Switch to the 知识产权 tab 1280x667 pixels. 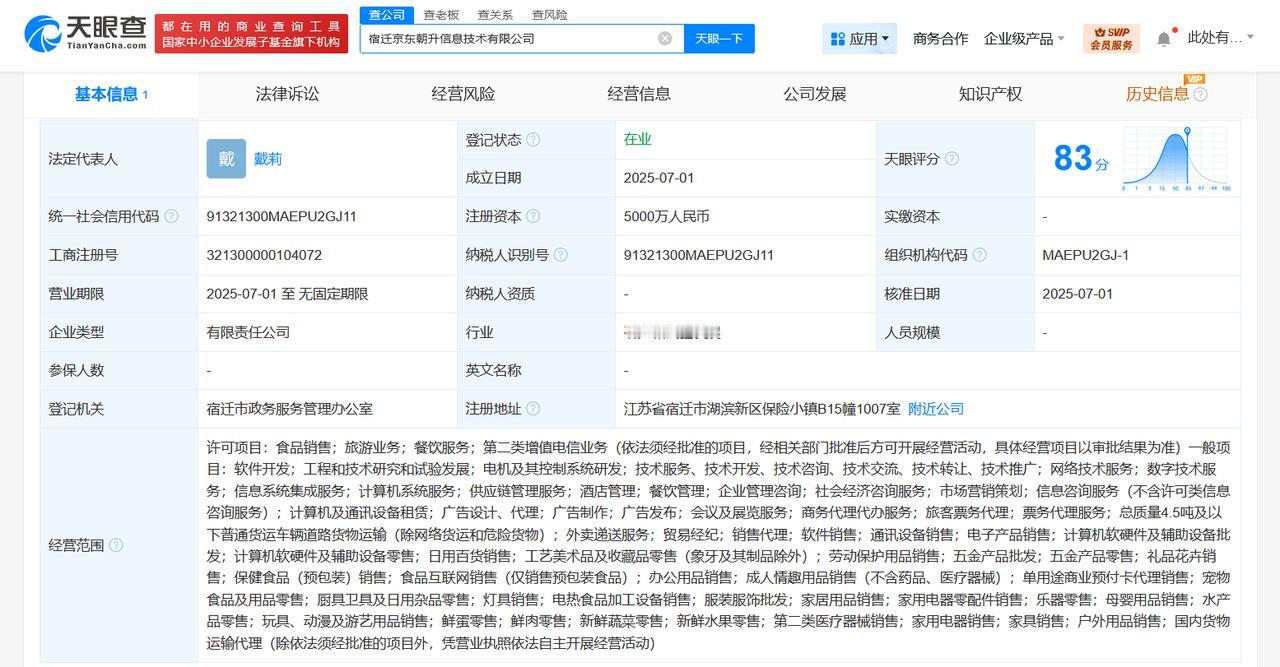pyautogui.click(x=990, y=94)
